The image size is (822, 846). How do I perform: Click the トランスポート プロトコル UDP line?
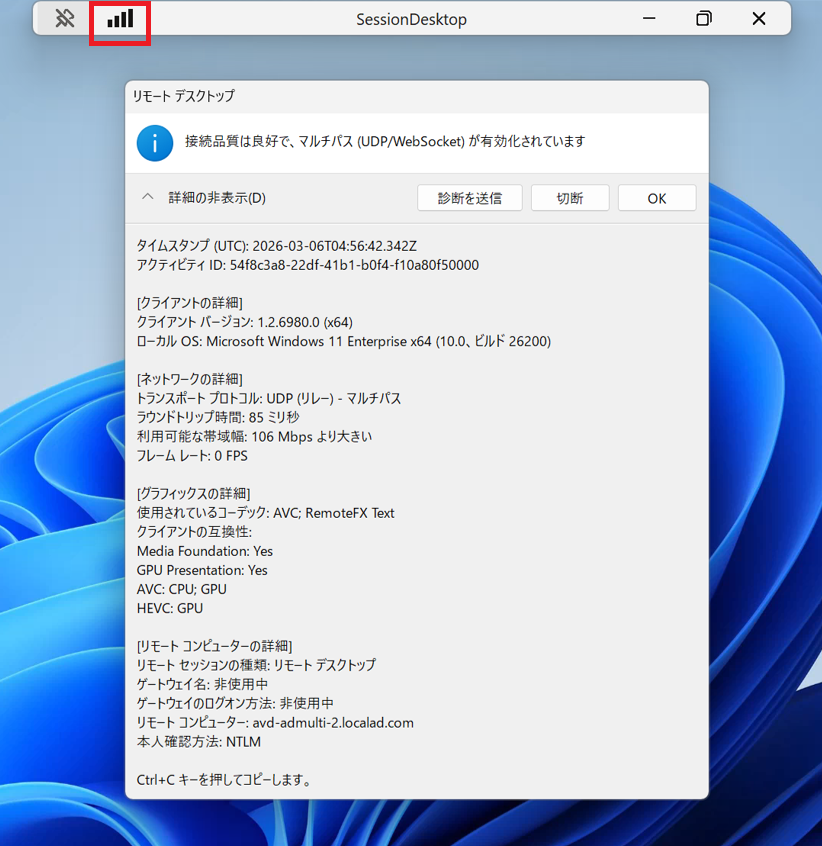click(269, 398)
